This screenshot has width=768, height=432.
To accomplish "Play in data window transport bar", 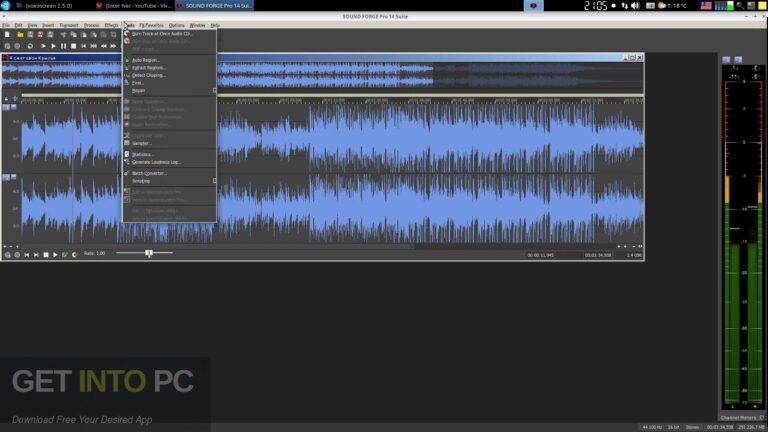I will [55, 255].
